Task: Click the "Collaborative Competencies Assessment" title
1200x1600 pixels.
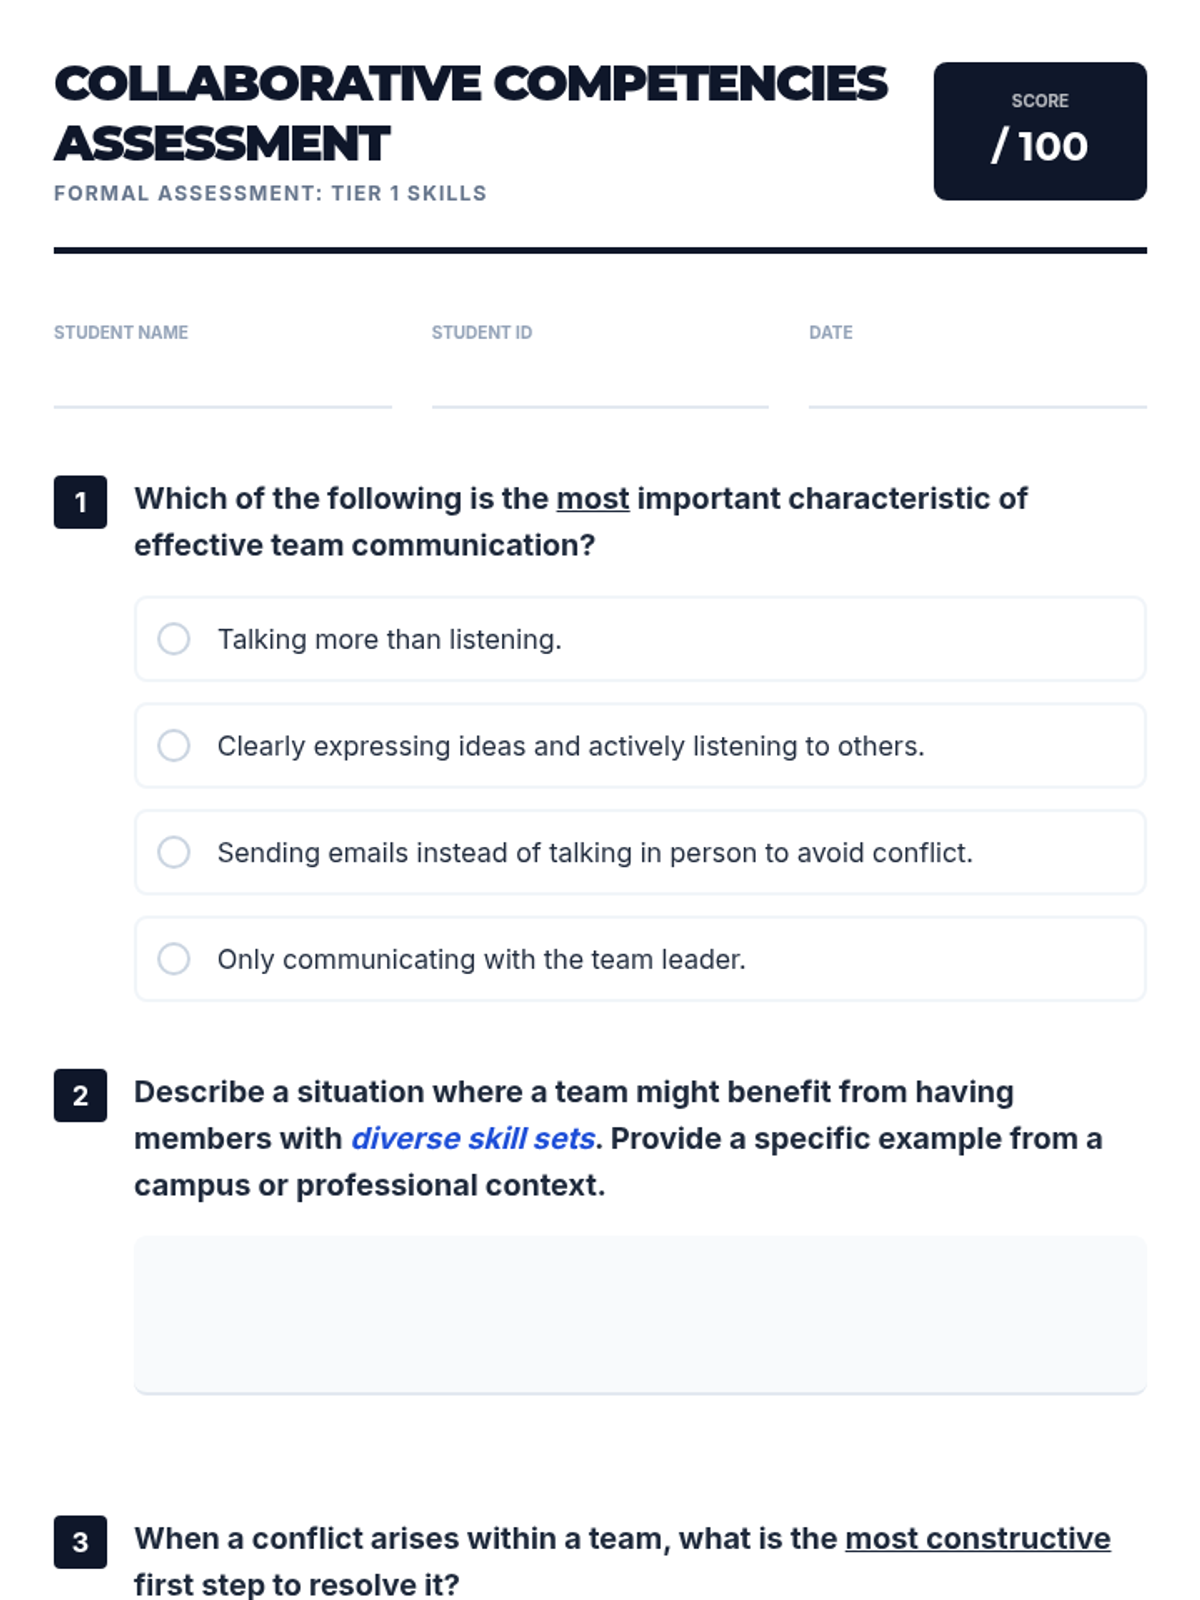Action: (x=470, y=113)
